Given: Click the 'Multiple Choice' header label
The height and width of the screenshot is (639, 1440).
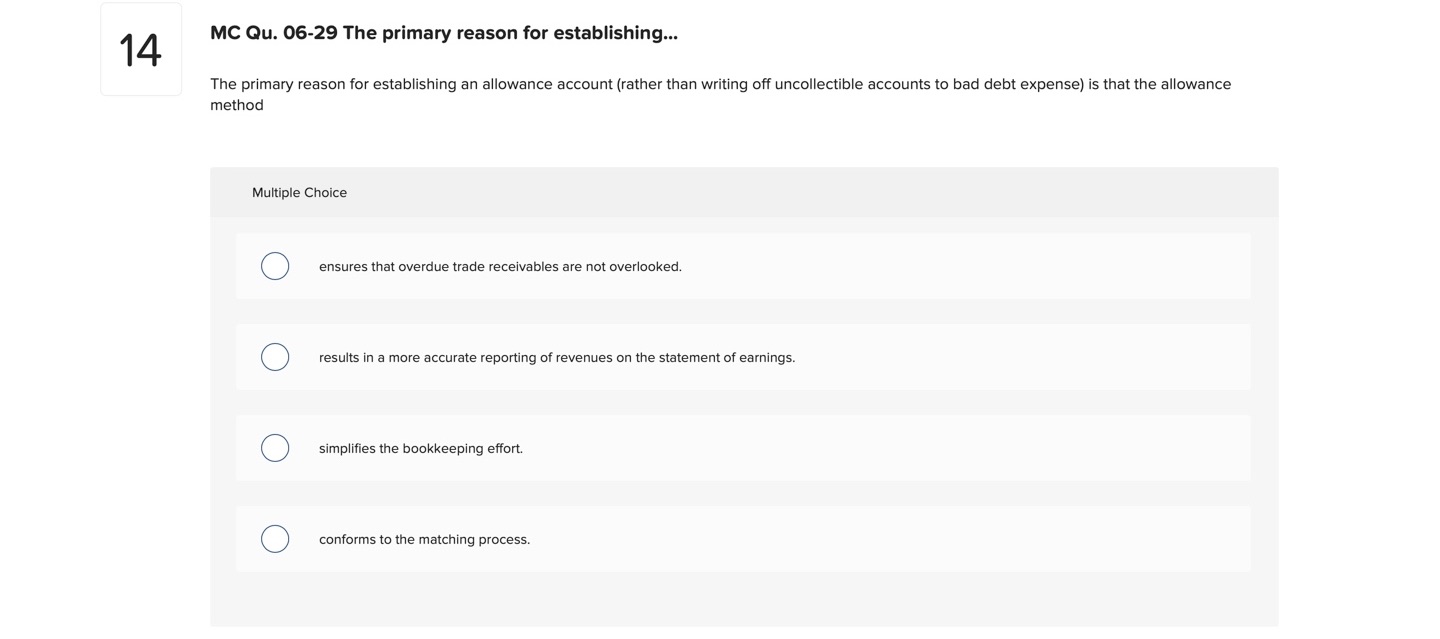Looking at the screenshot, I should 299,192.
